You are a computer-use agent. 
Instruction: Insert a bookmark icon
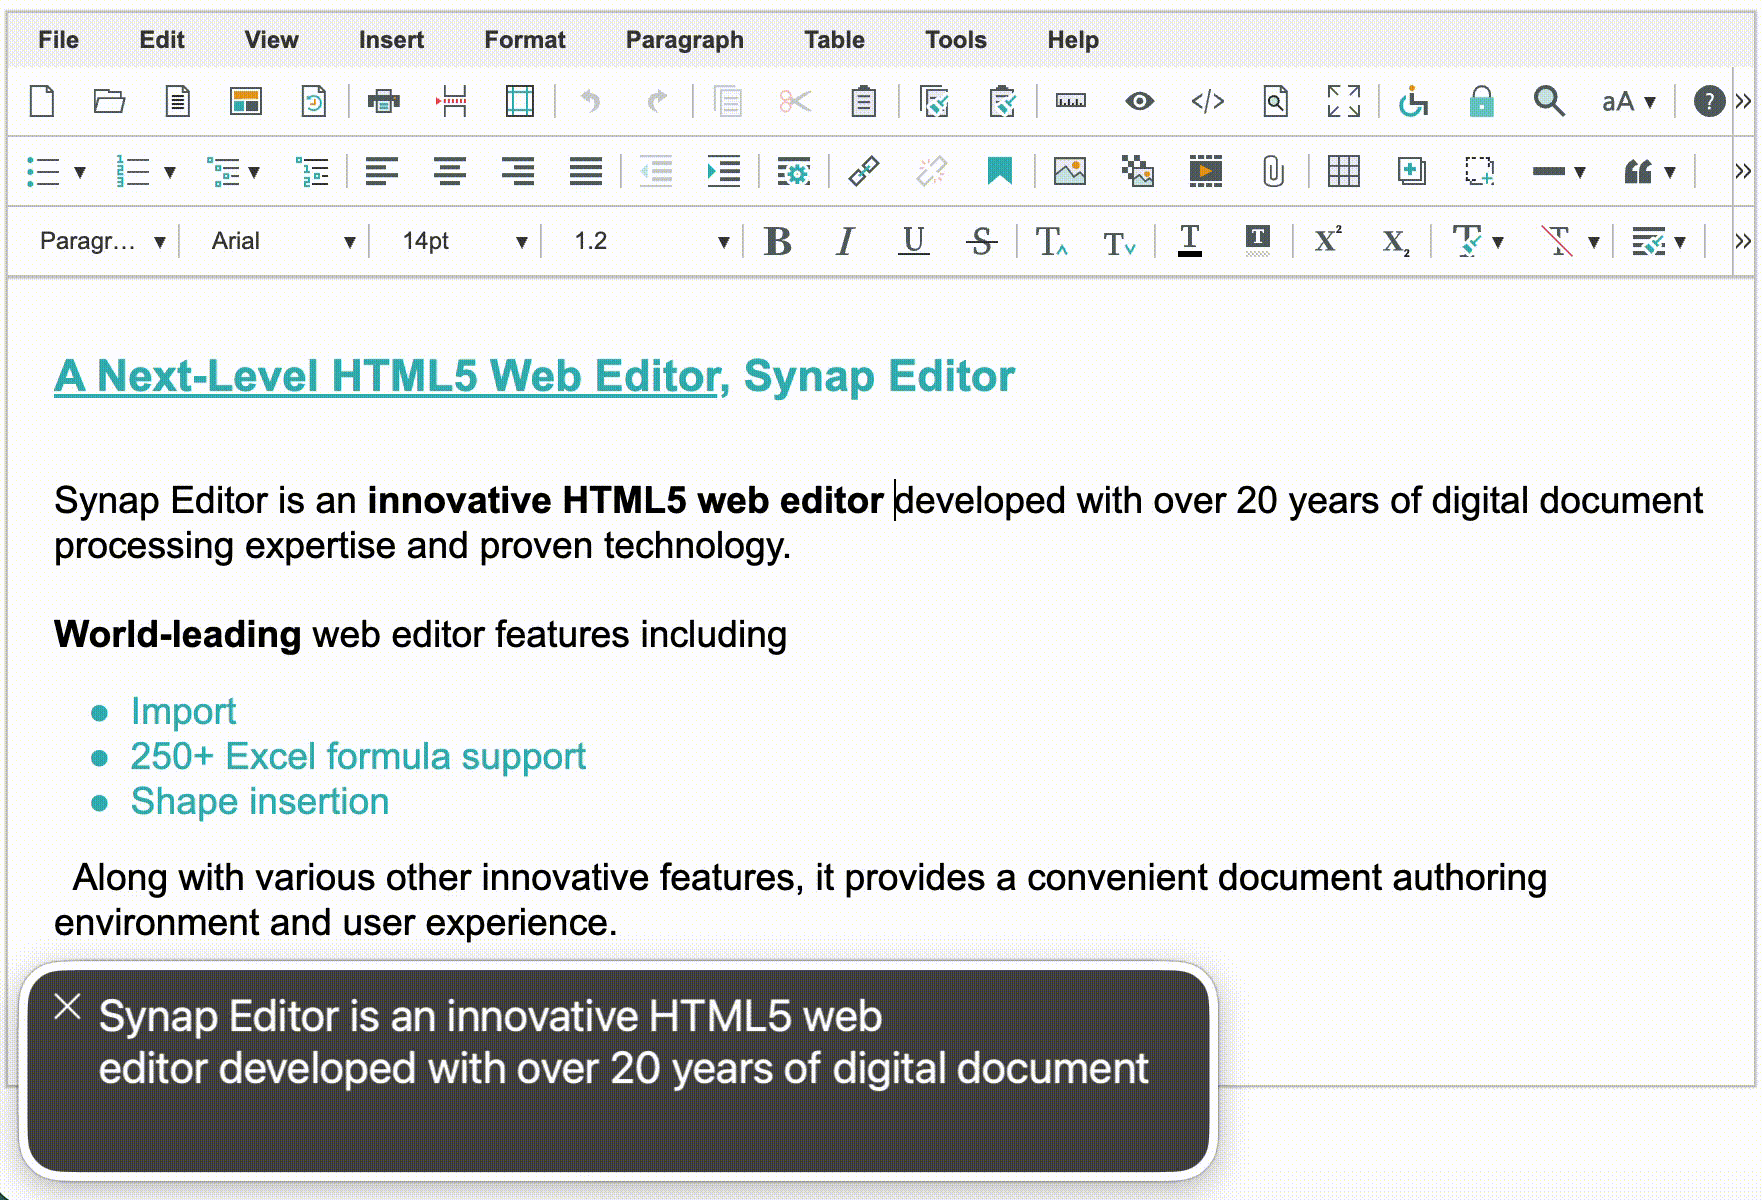tap(999, 171)
